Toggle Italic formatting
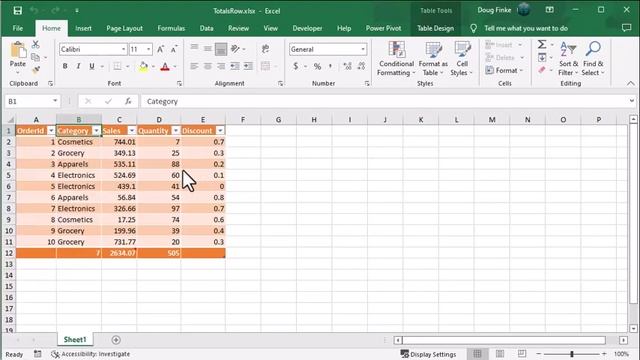This screenshot has height=360, width=640. (78, 66)
